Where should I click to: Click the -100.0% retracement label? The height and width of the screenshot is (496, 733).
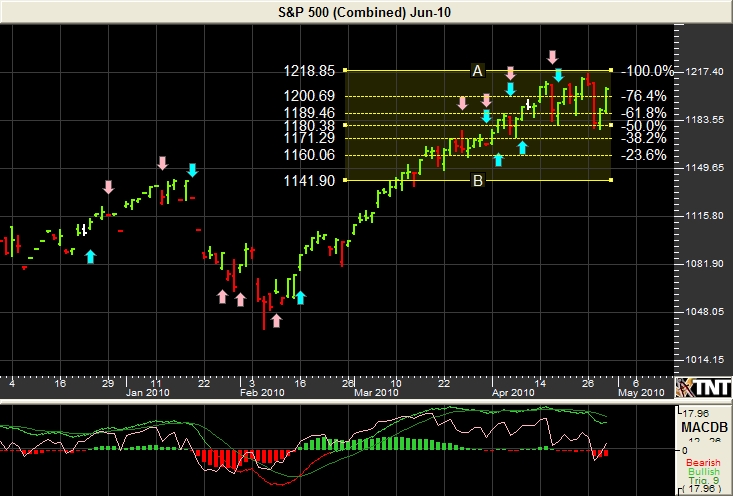pos(647,71)
